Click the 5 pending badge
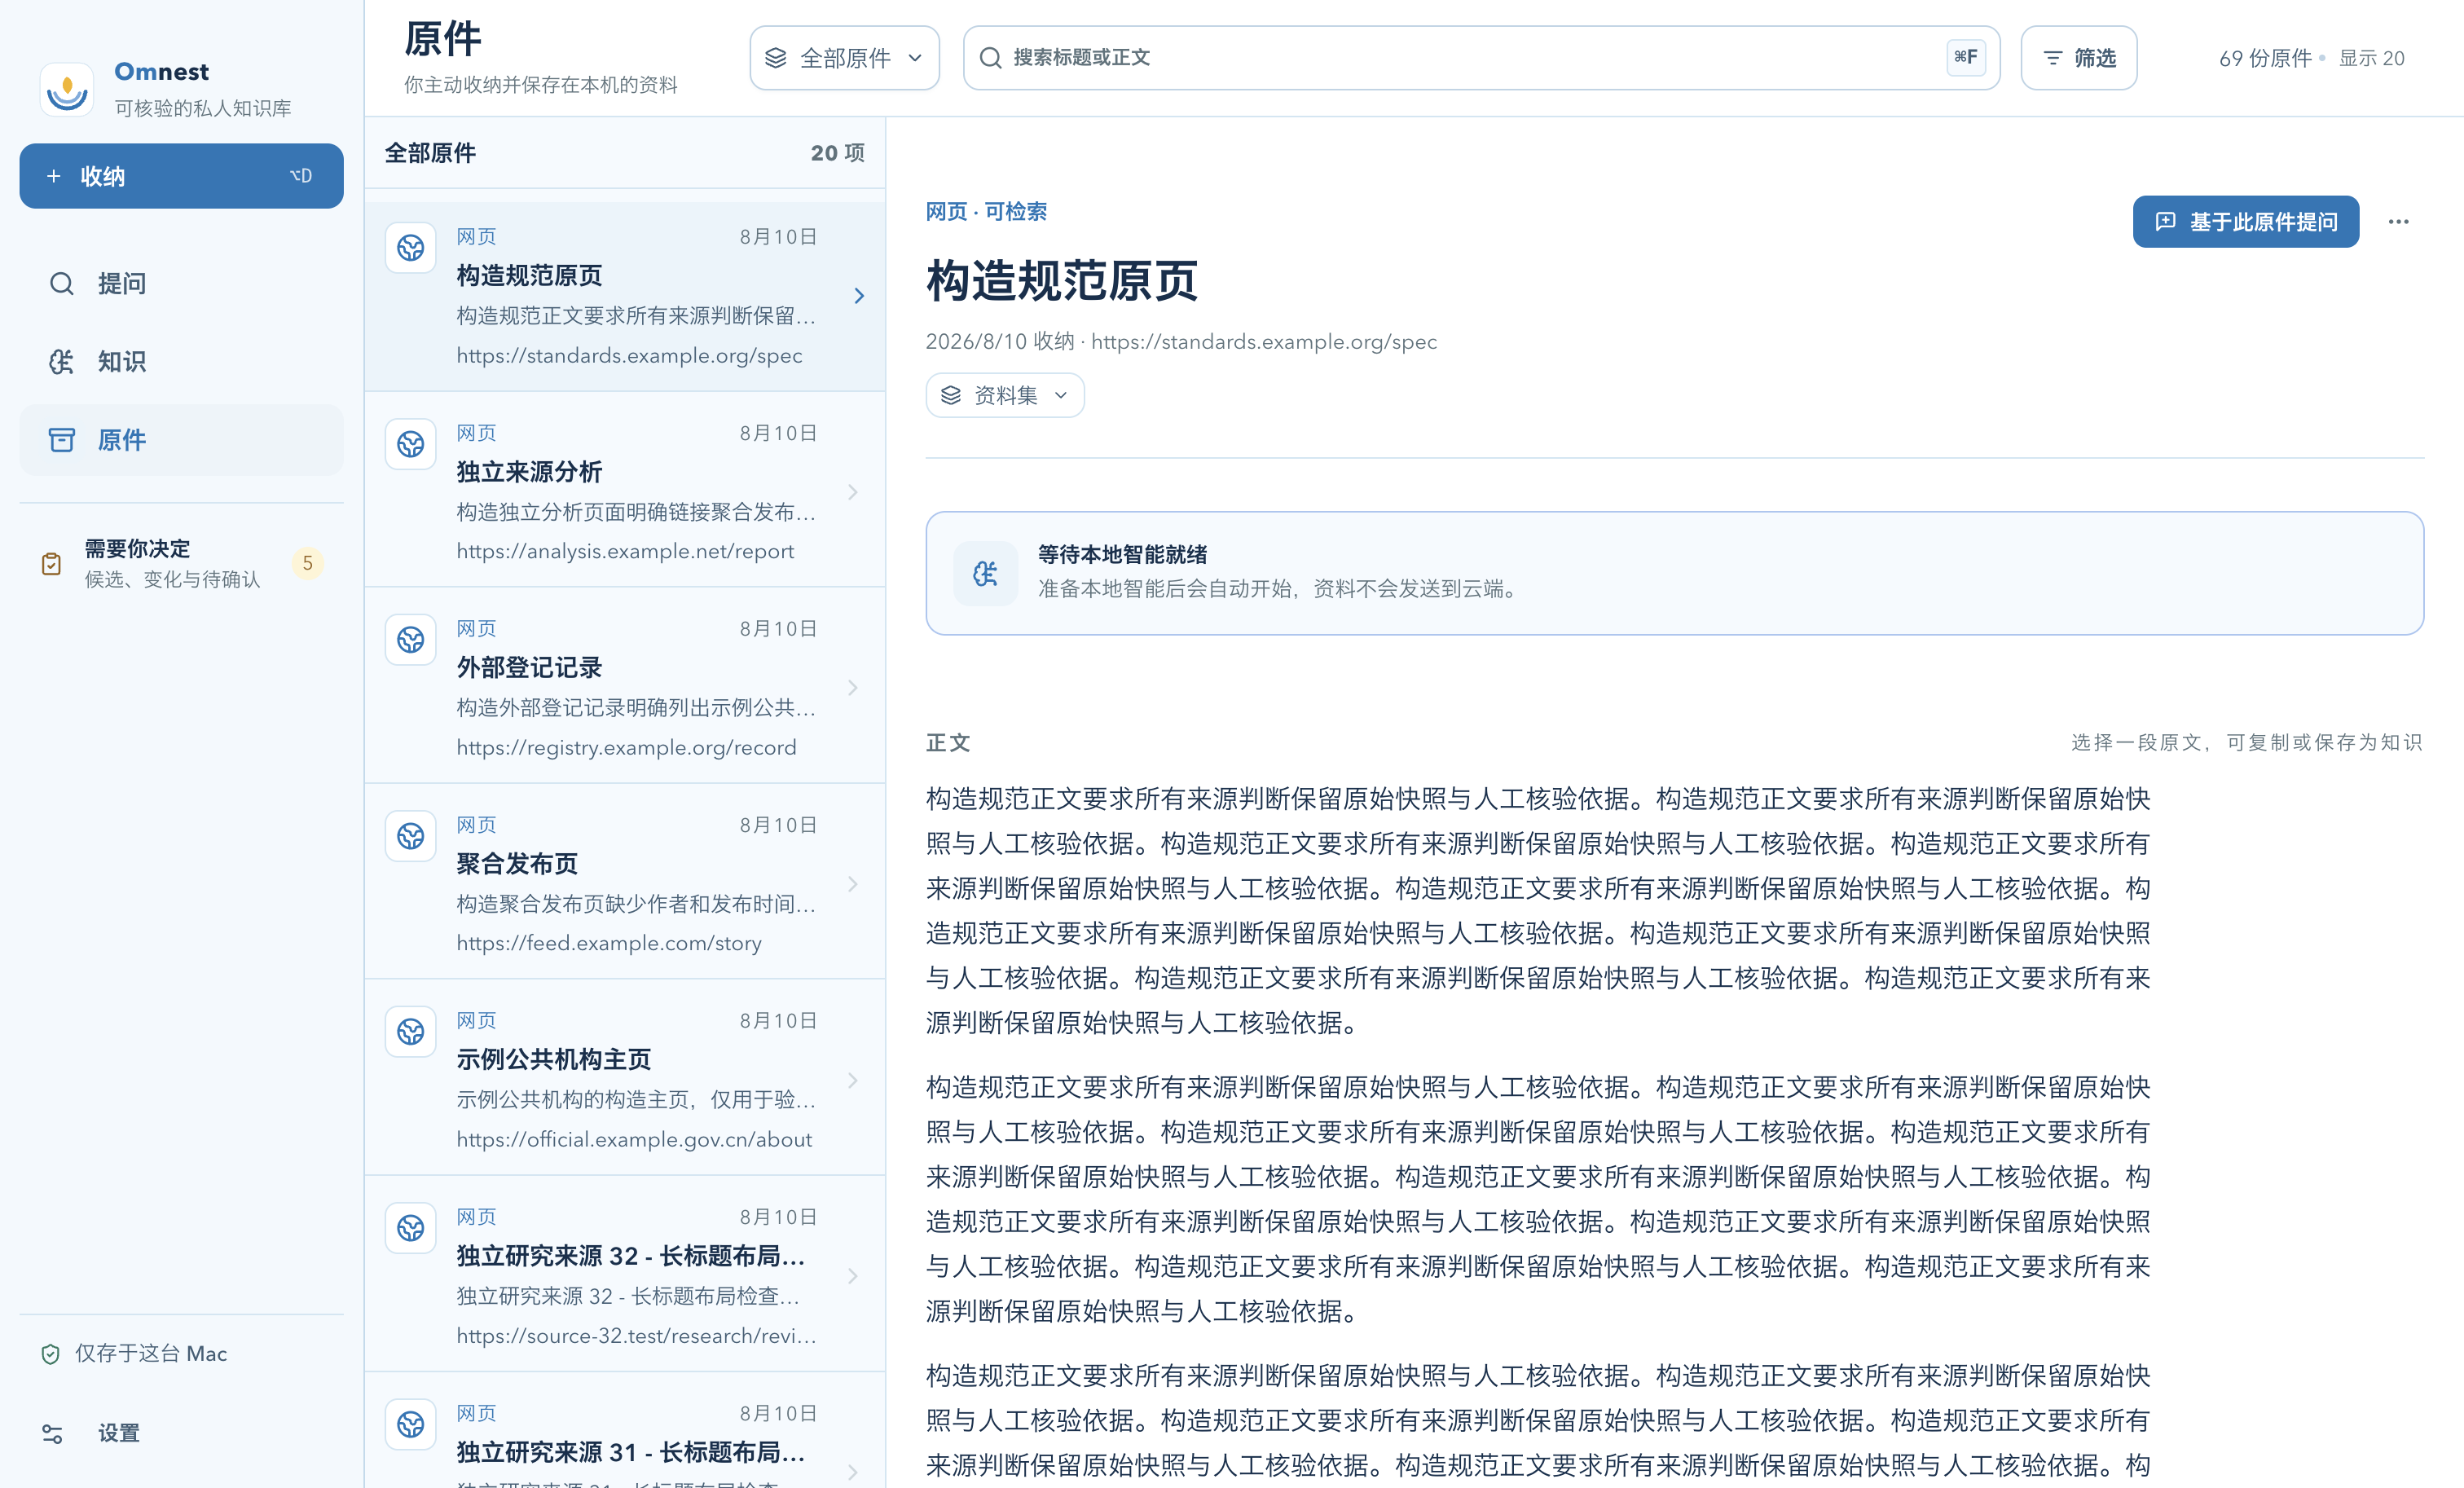This screenshot has height=1488, width=2464. tap(307, 563)
